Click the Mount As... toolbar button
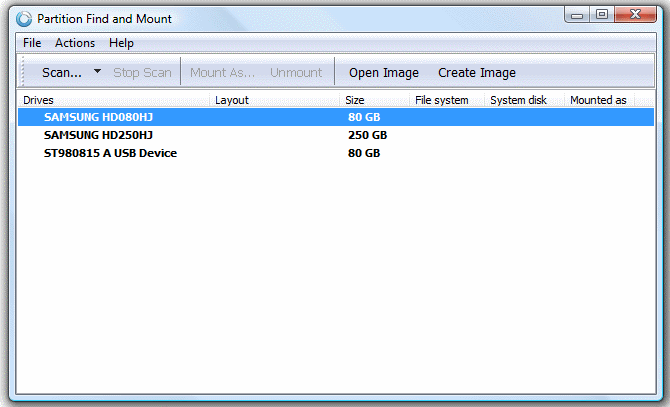670x407 pixels. 223,73
